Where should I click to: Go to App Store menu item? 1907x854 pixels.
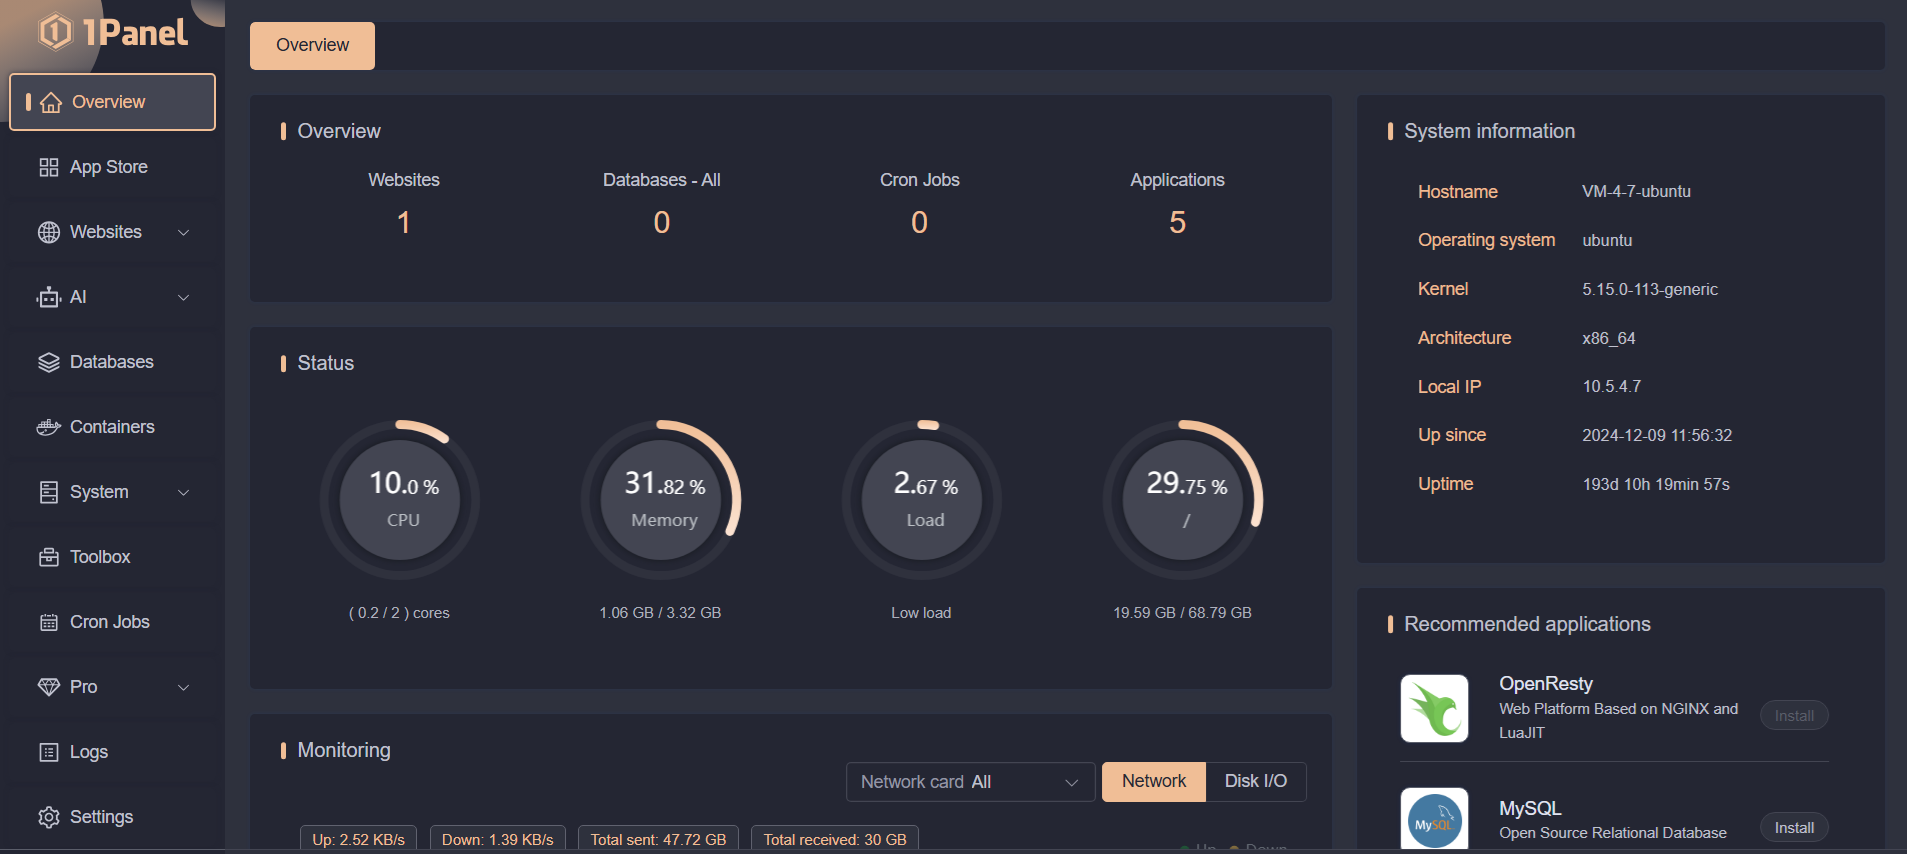coord(113,167)
